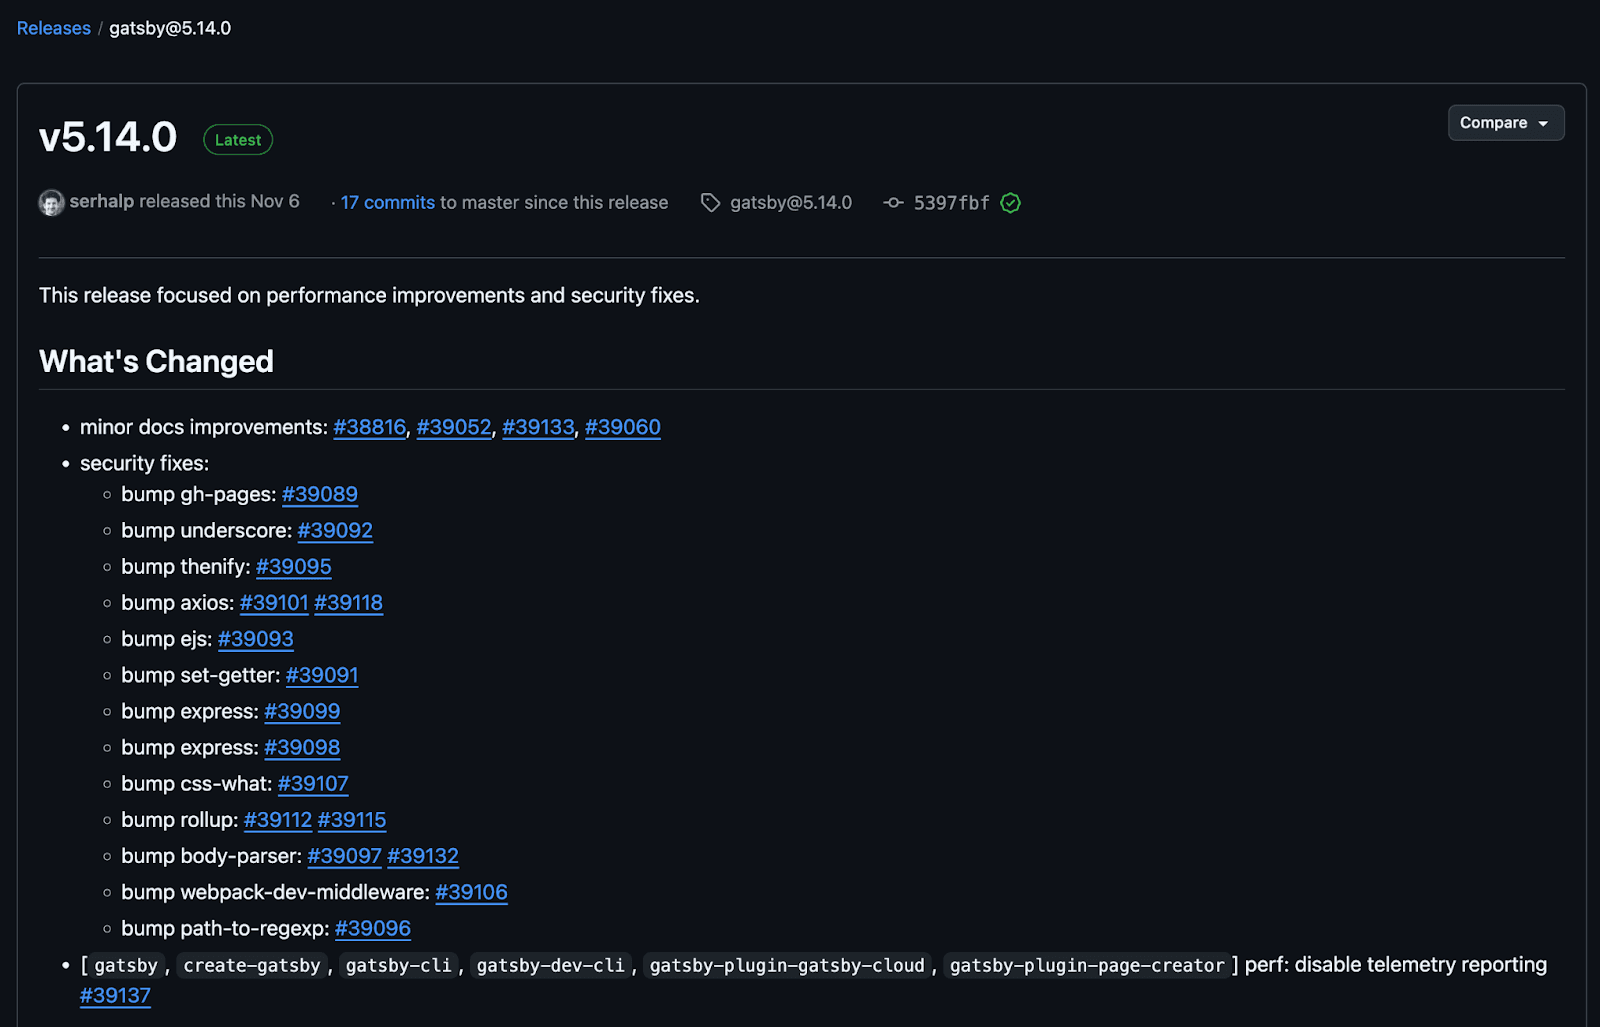Image resolution: width=1600 pixels, height=1027 pixels.
Task: Open body-parser bump PR #39132
Action: (423, 856)
